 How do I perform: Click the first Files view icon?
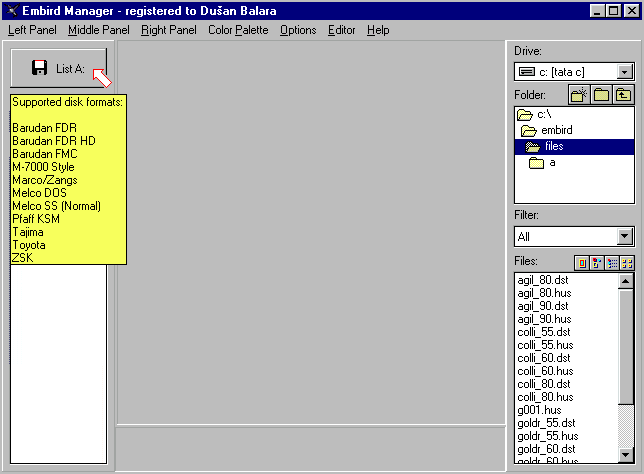580,263
